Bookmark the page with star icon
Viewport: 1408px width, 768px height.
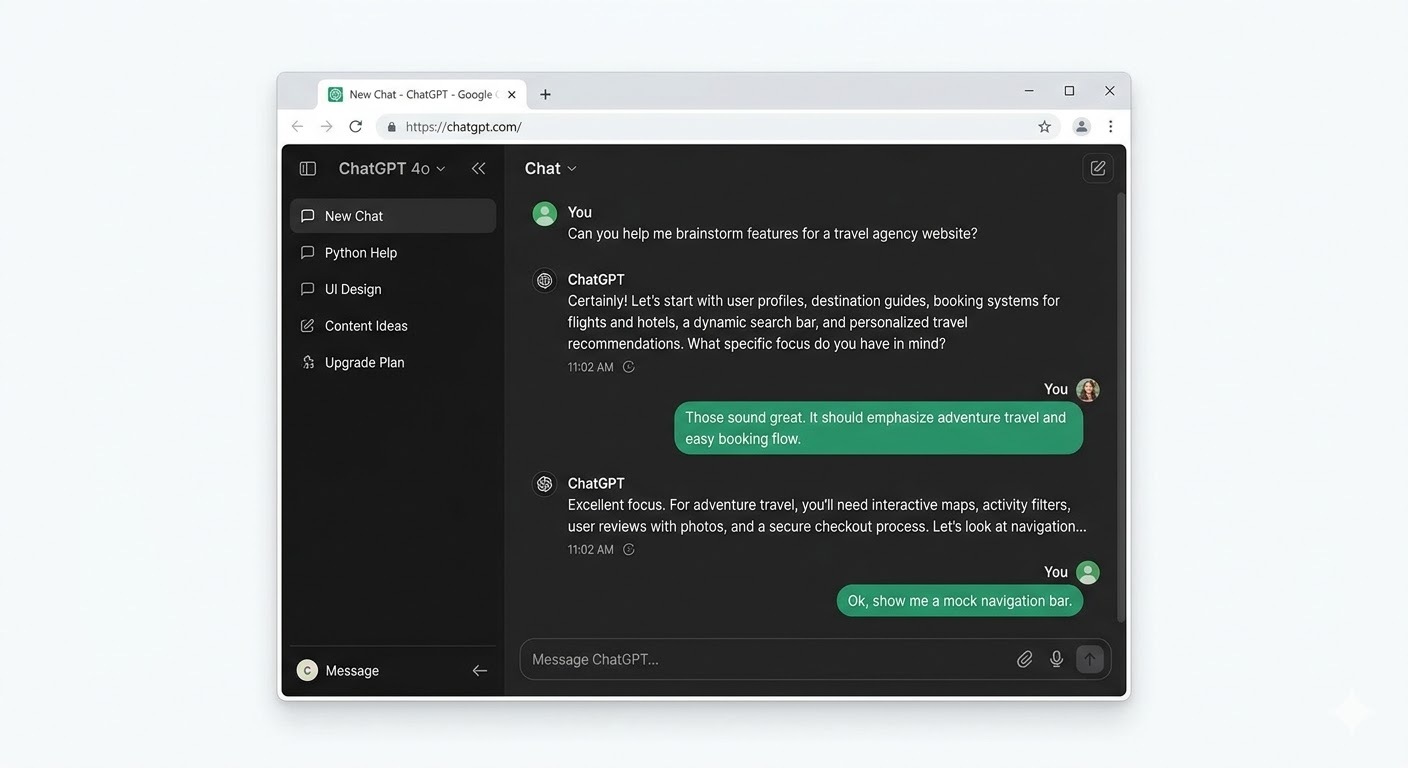1044,127
